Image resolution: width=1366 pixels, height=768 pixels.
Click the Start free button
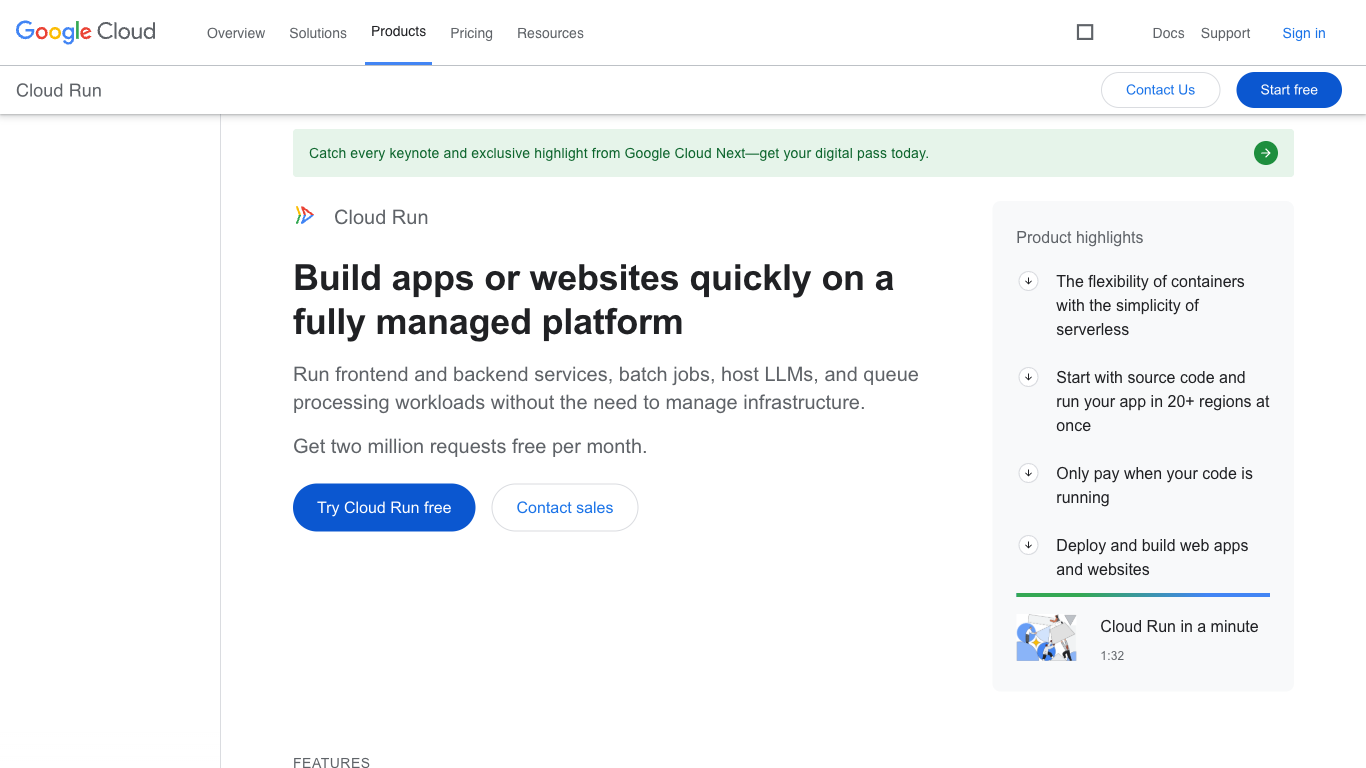pos(1289,90)
